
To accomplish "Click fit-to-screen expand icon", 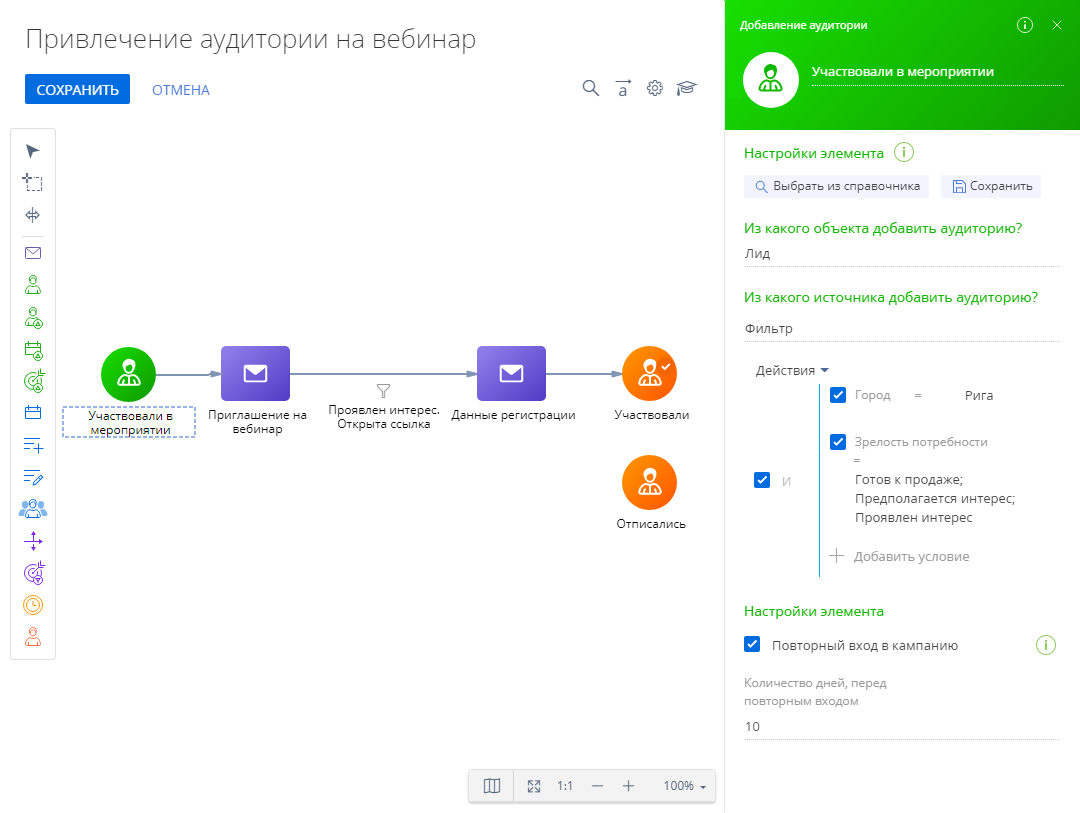I will [x=534, y=786].
